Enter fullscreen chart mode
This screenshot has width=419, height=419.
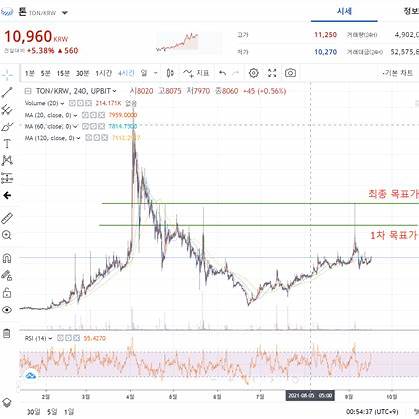(x=272, y=73)
